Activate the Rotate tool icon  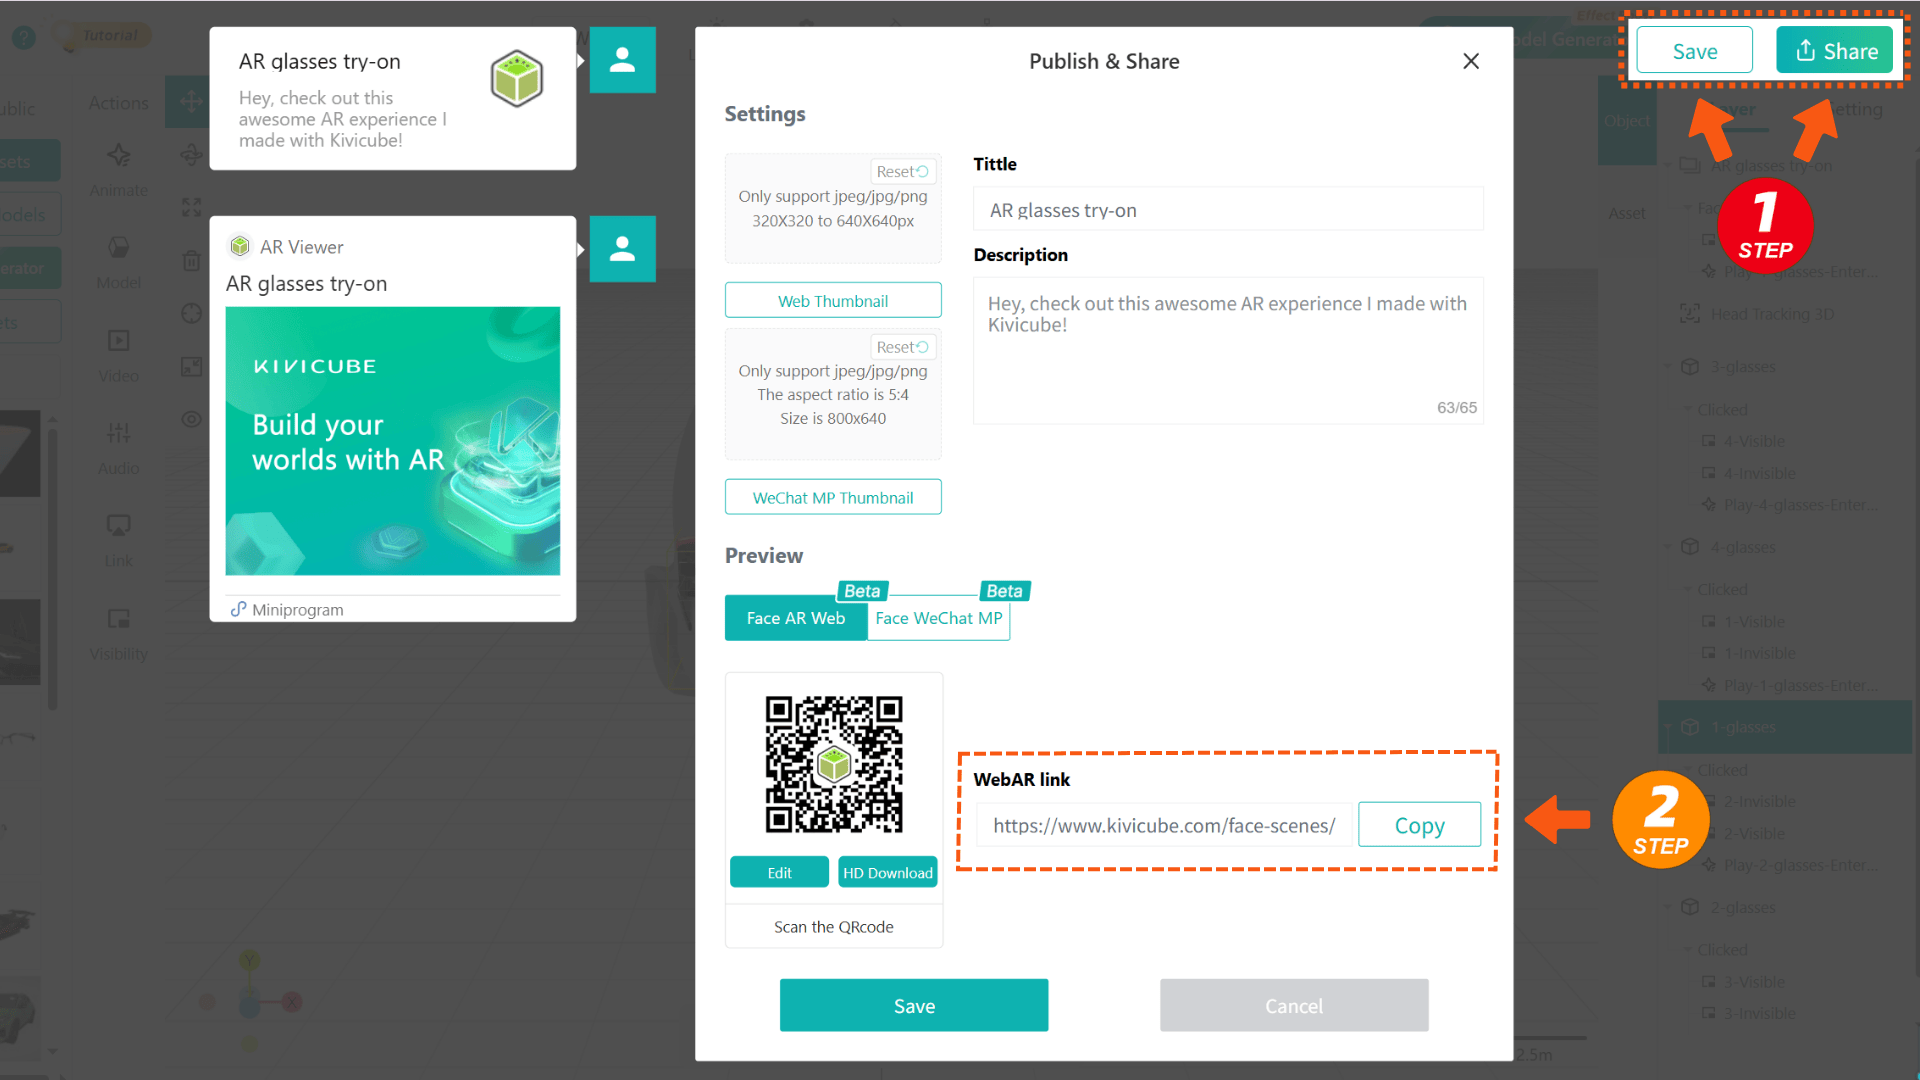[x=190, y=155]
